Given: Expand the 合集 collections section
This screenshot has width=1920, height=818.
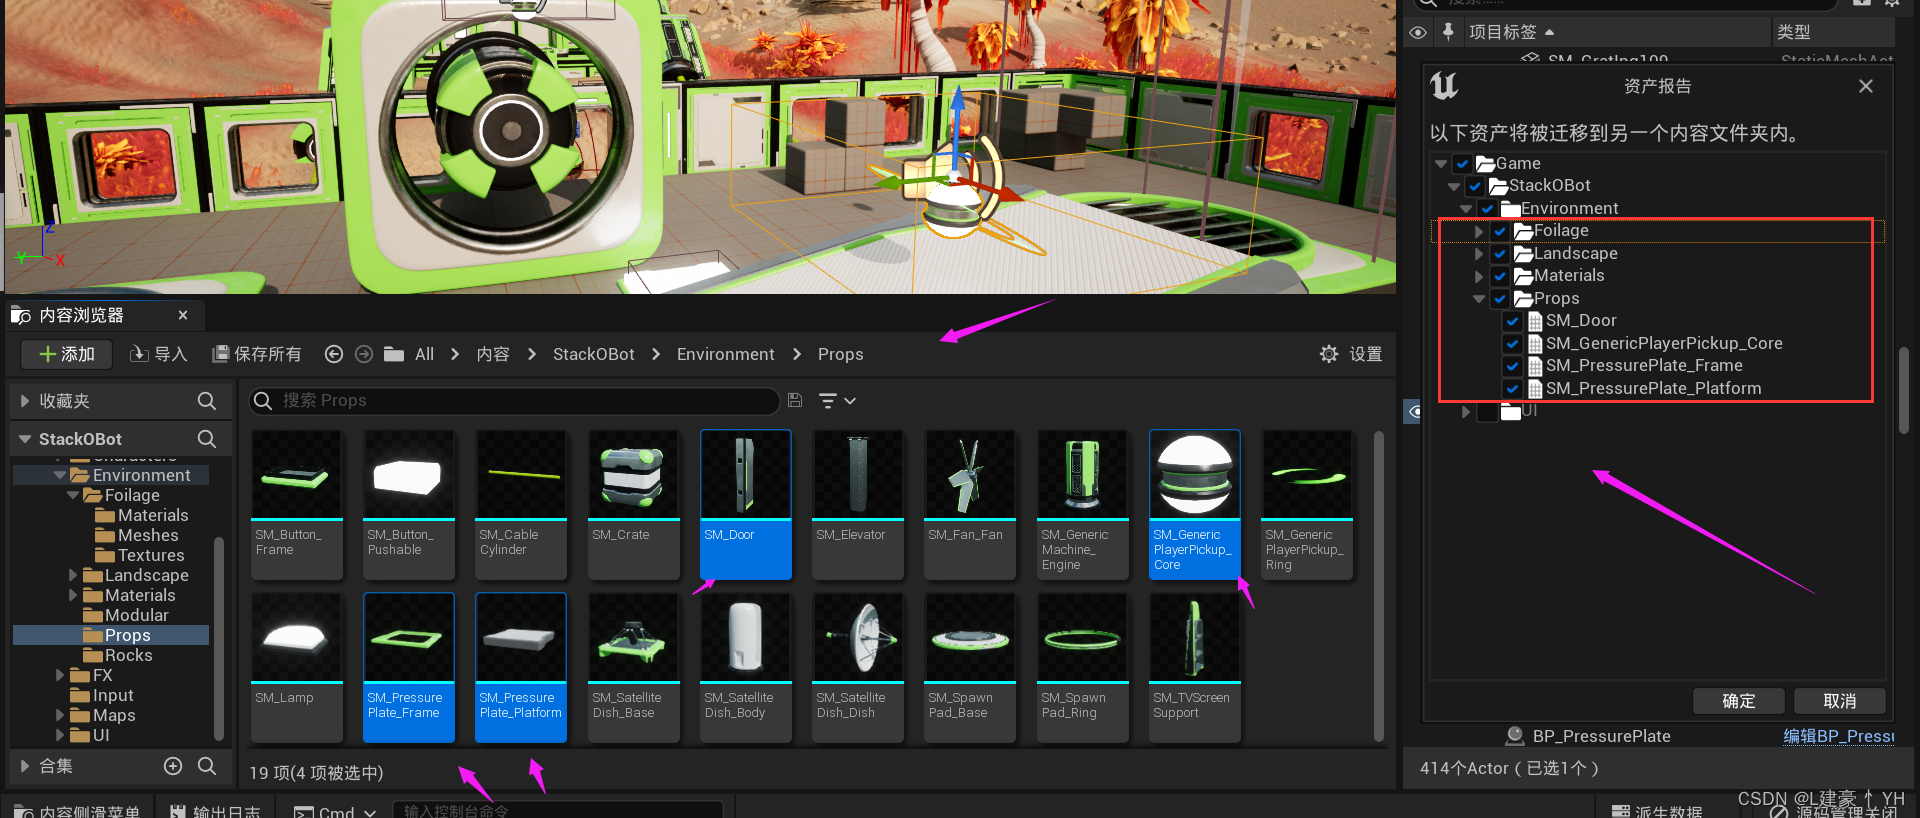Looking at the screenshot, I should click(25, 766).
